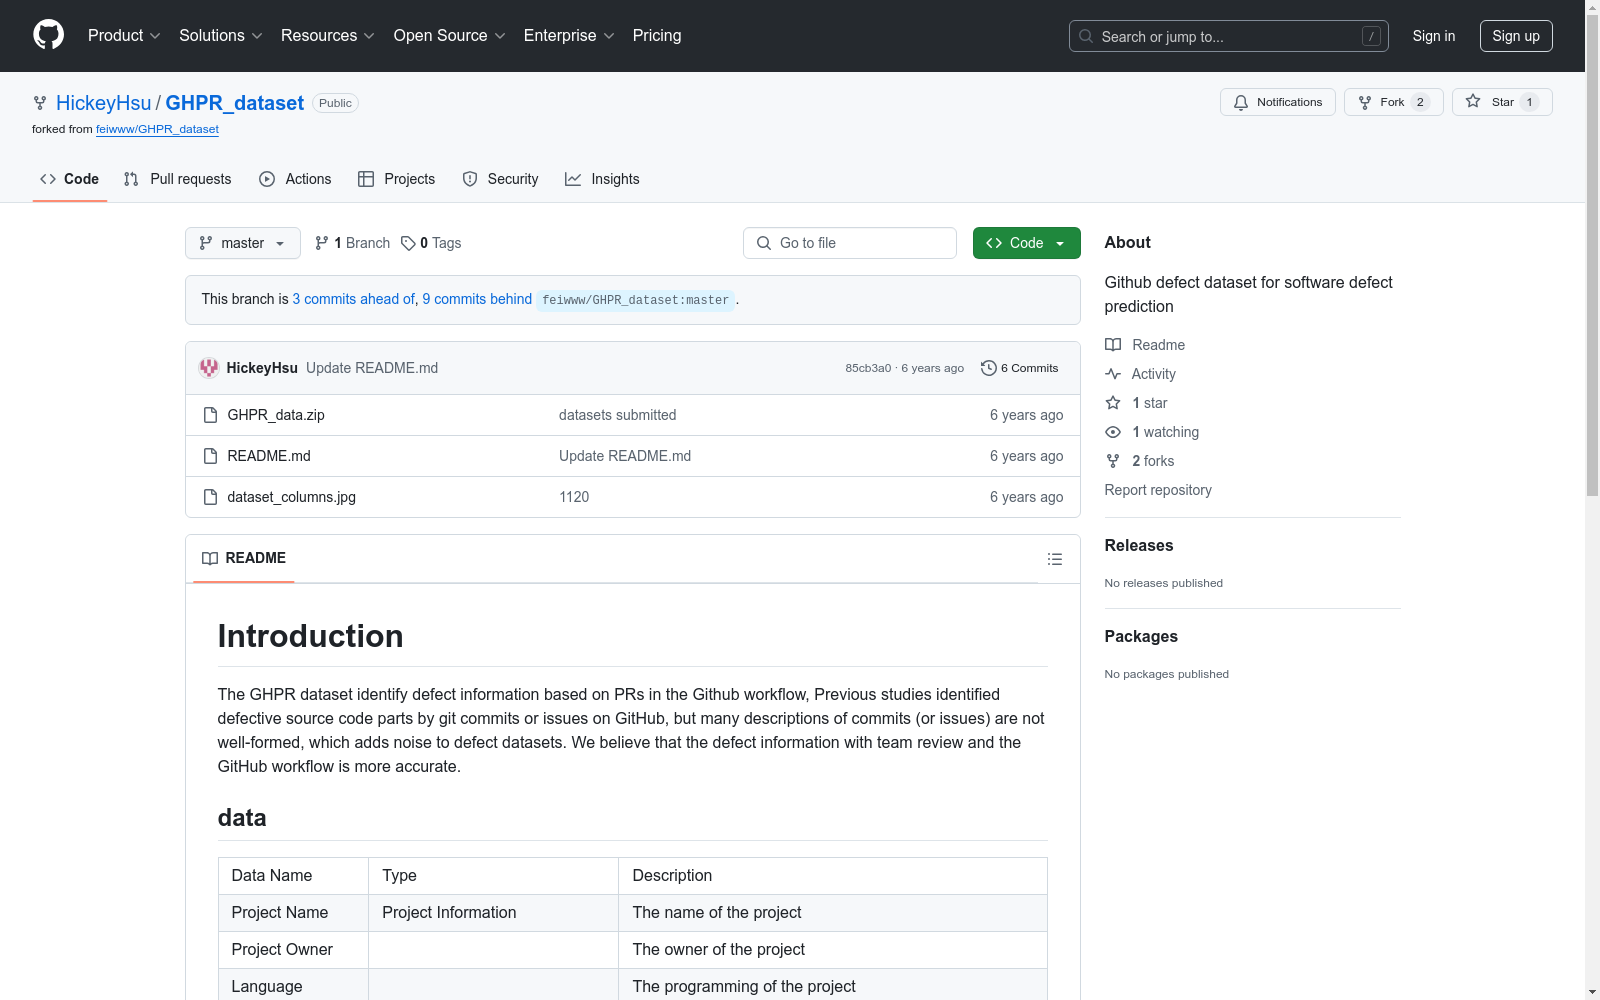The width and height of the screenshot is (1600, 1000).
Task: Click HickeyHsu's avatar in the commit row
Action: point(209,368)
